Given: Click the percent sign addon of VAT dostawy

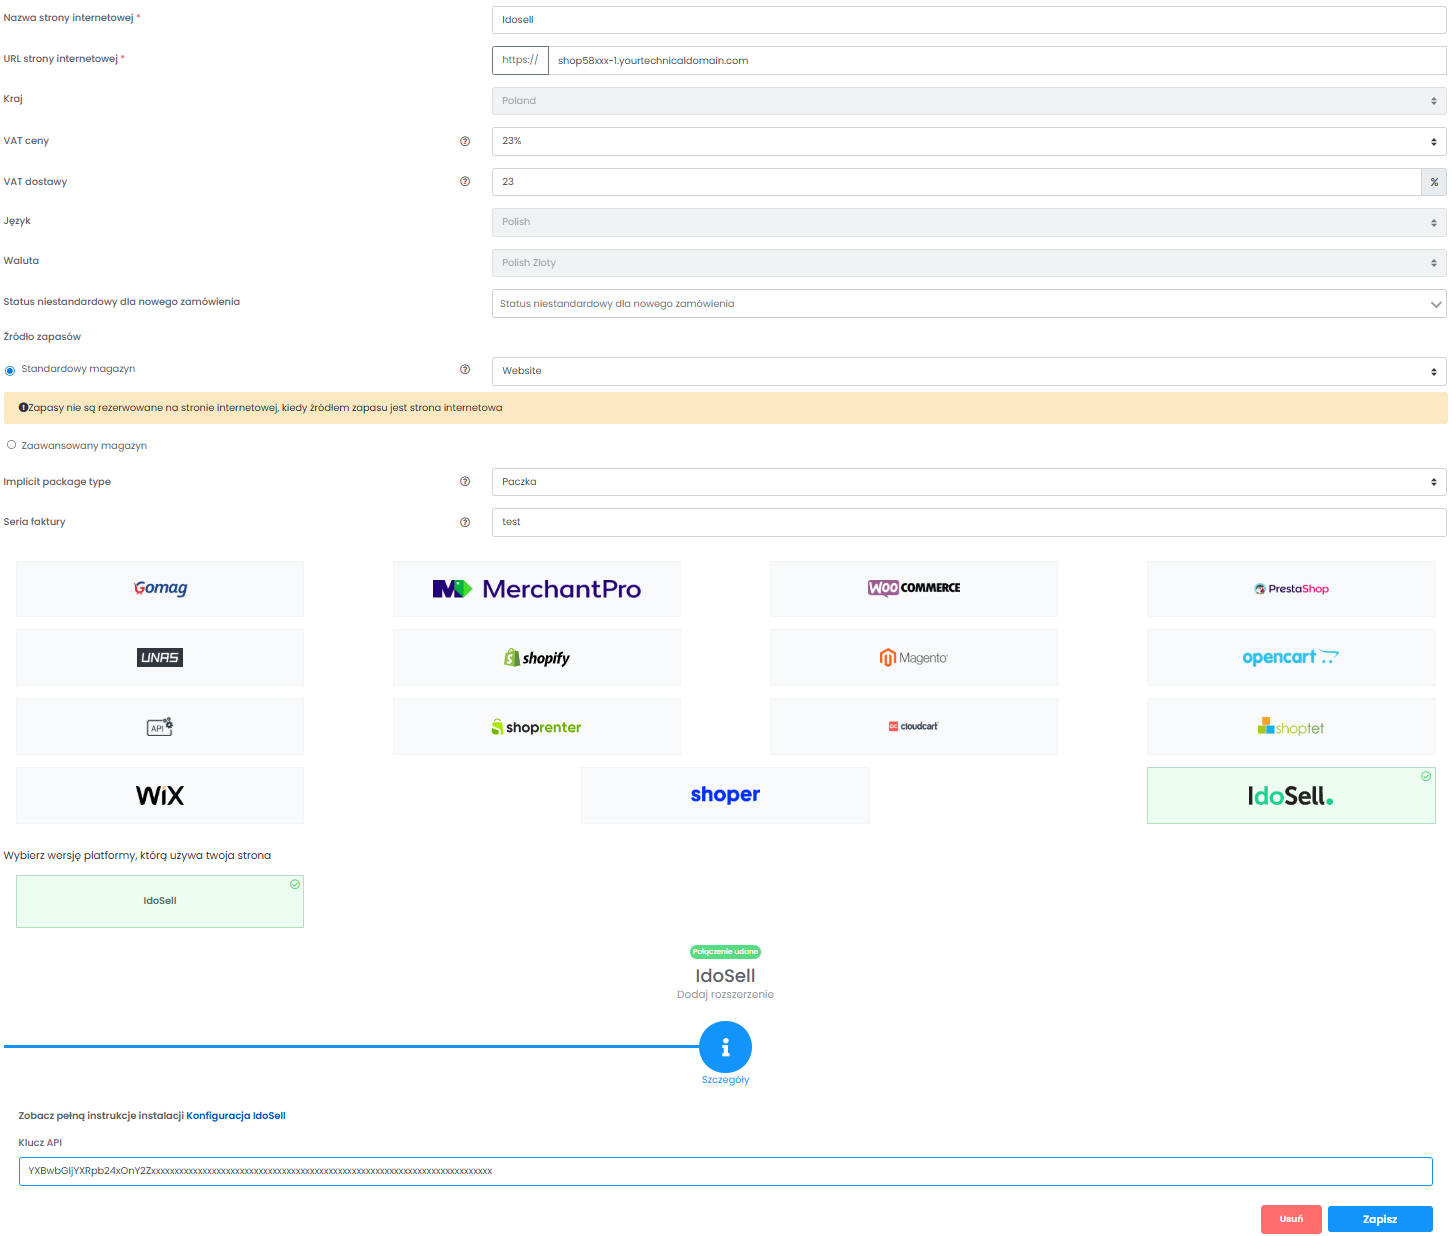Looking at the screenshot, I should point(1434,182).
